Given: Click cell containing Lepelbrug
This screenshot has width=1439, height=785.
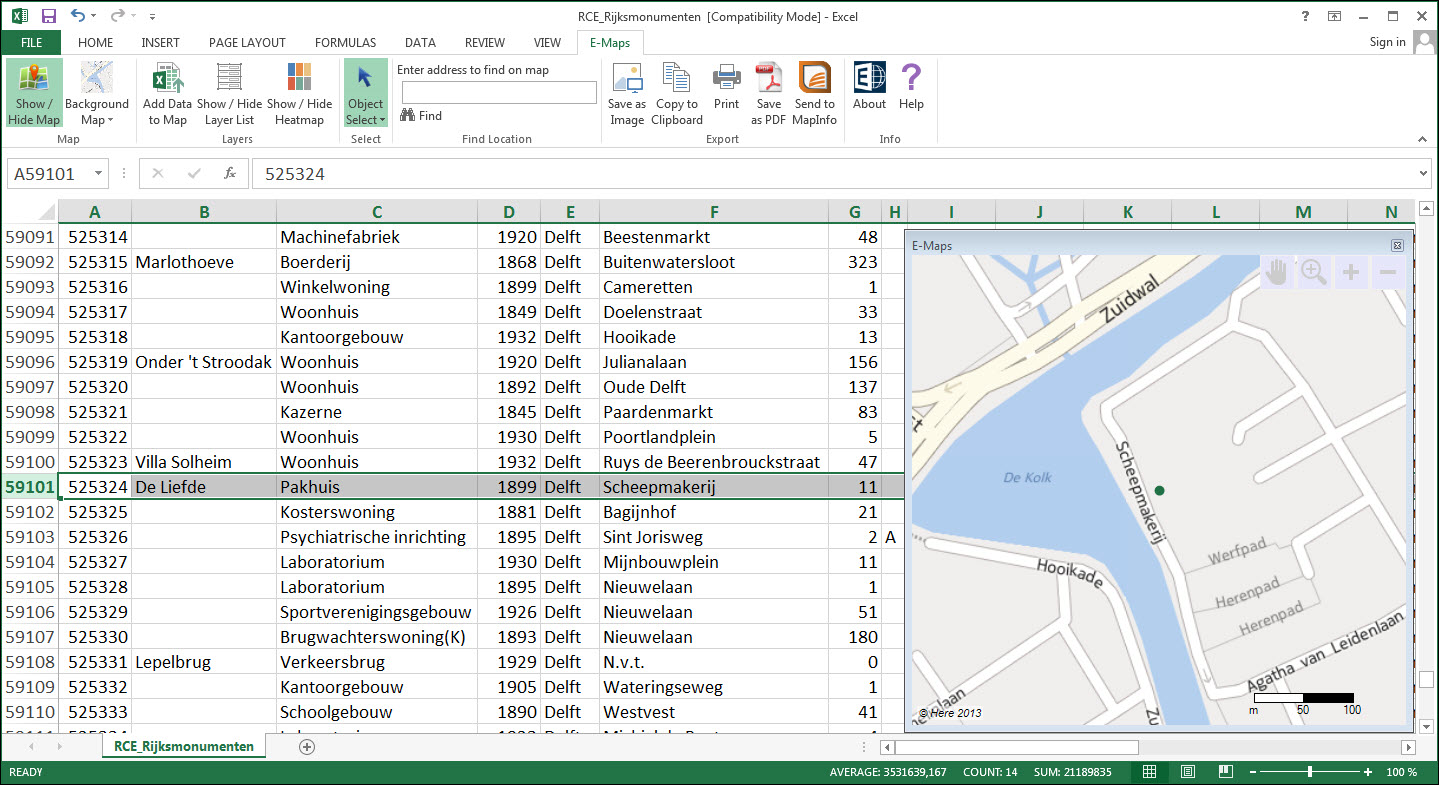Looking at the screenshot, I should tap(204, 662).
